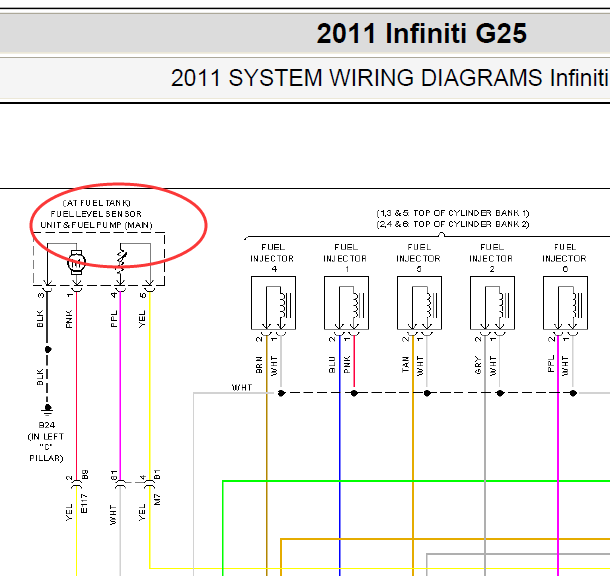
Task: Click the Fuel Injector 1 coil box
Action: click(x=346, y=303)
